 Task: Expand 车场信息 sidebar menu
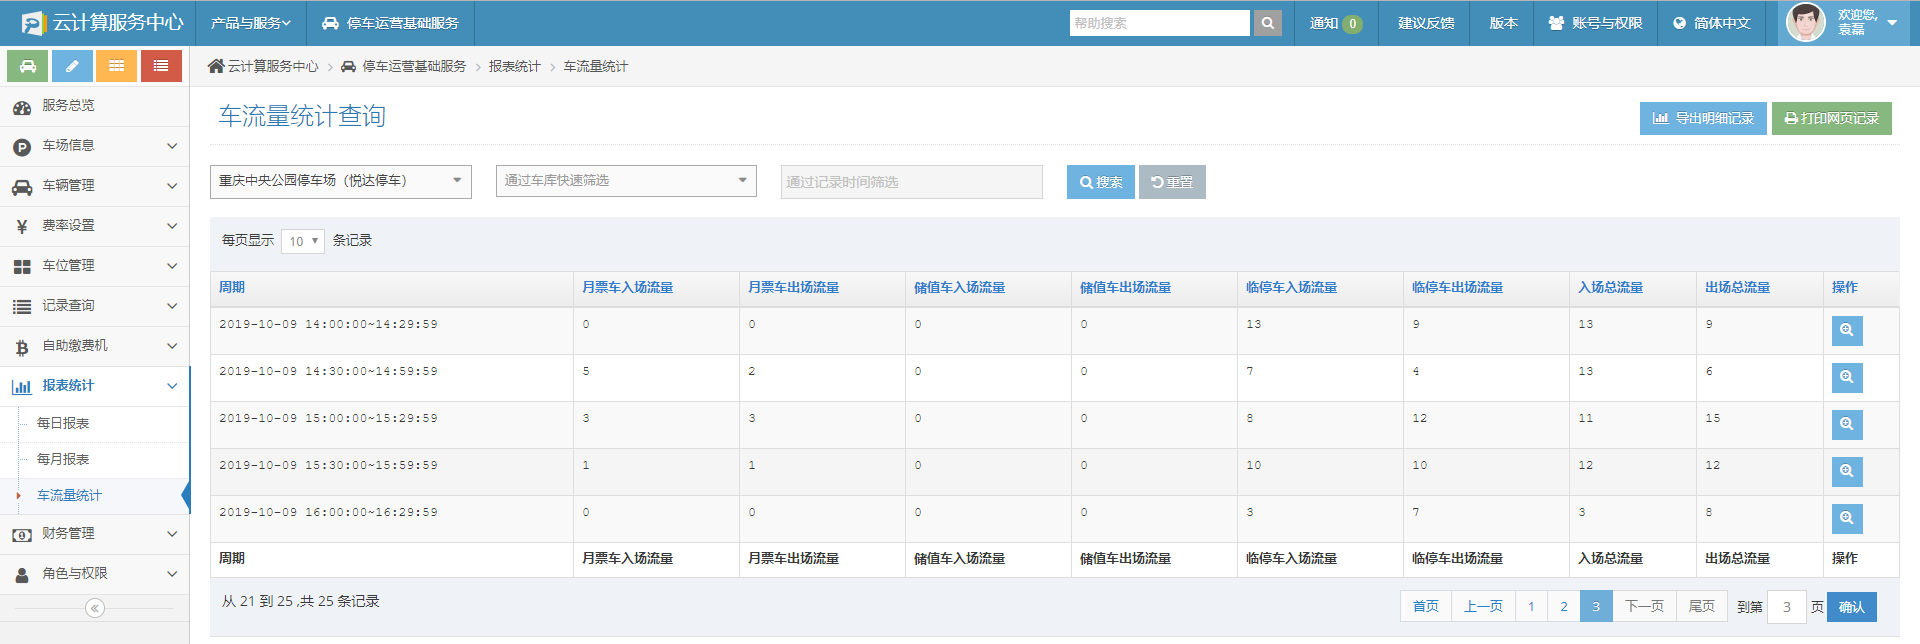(x=95, y=146)
